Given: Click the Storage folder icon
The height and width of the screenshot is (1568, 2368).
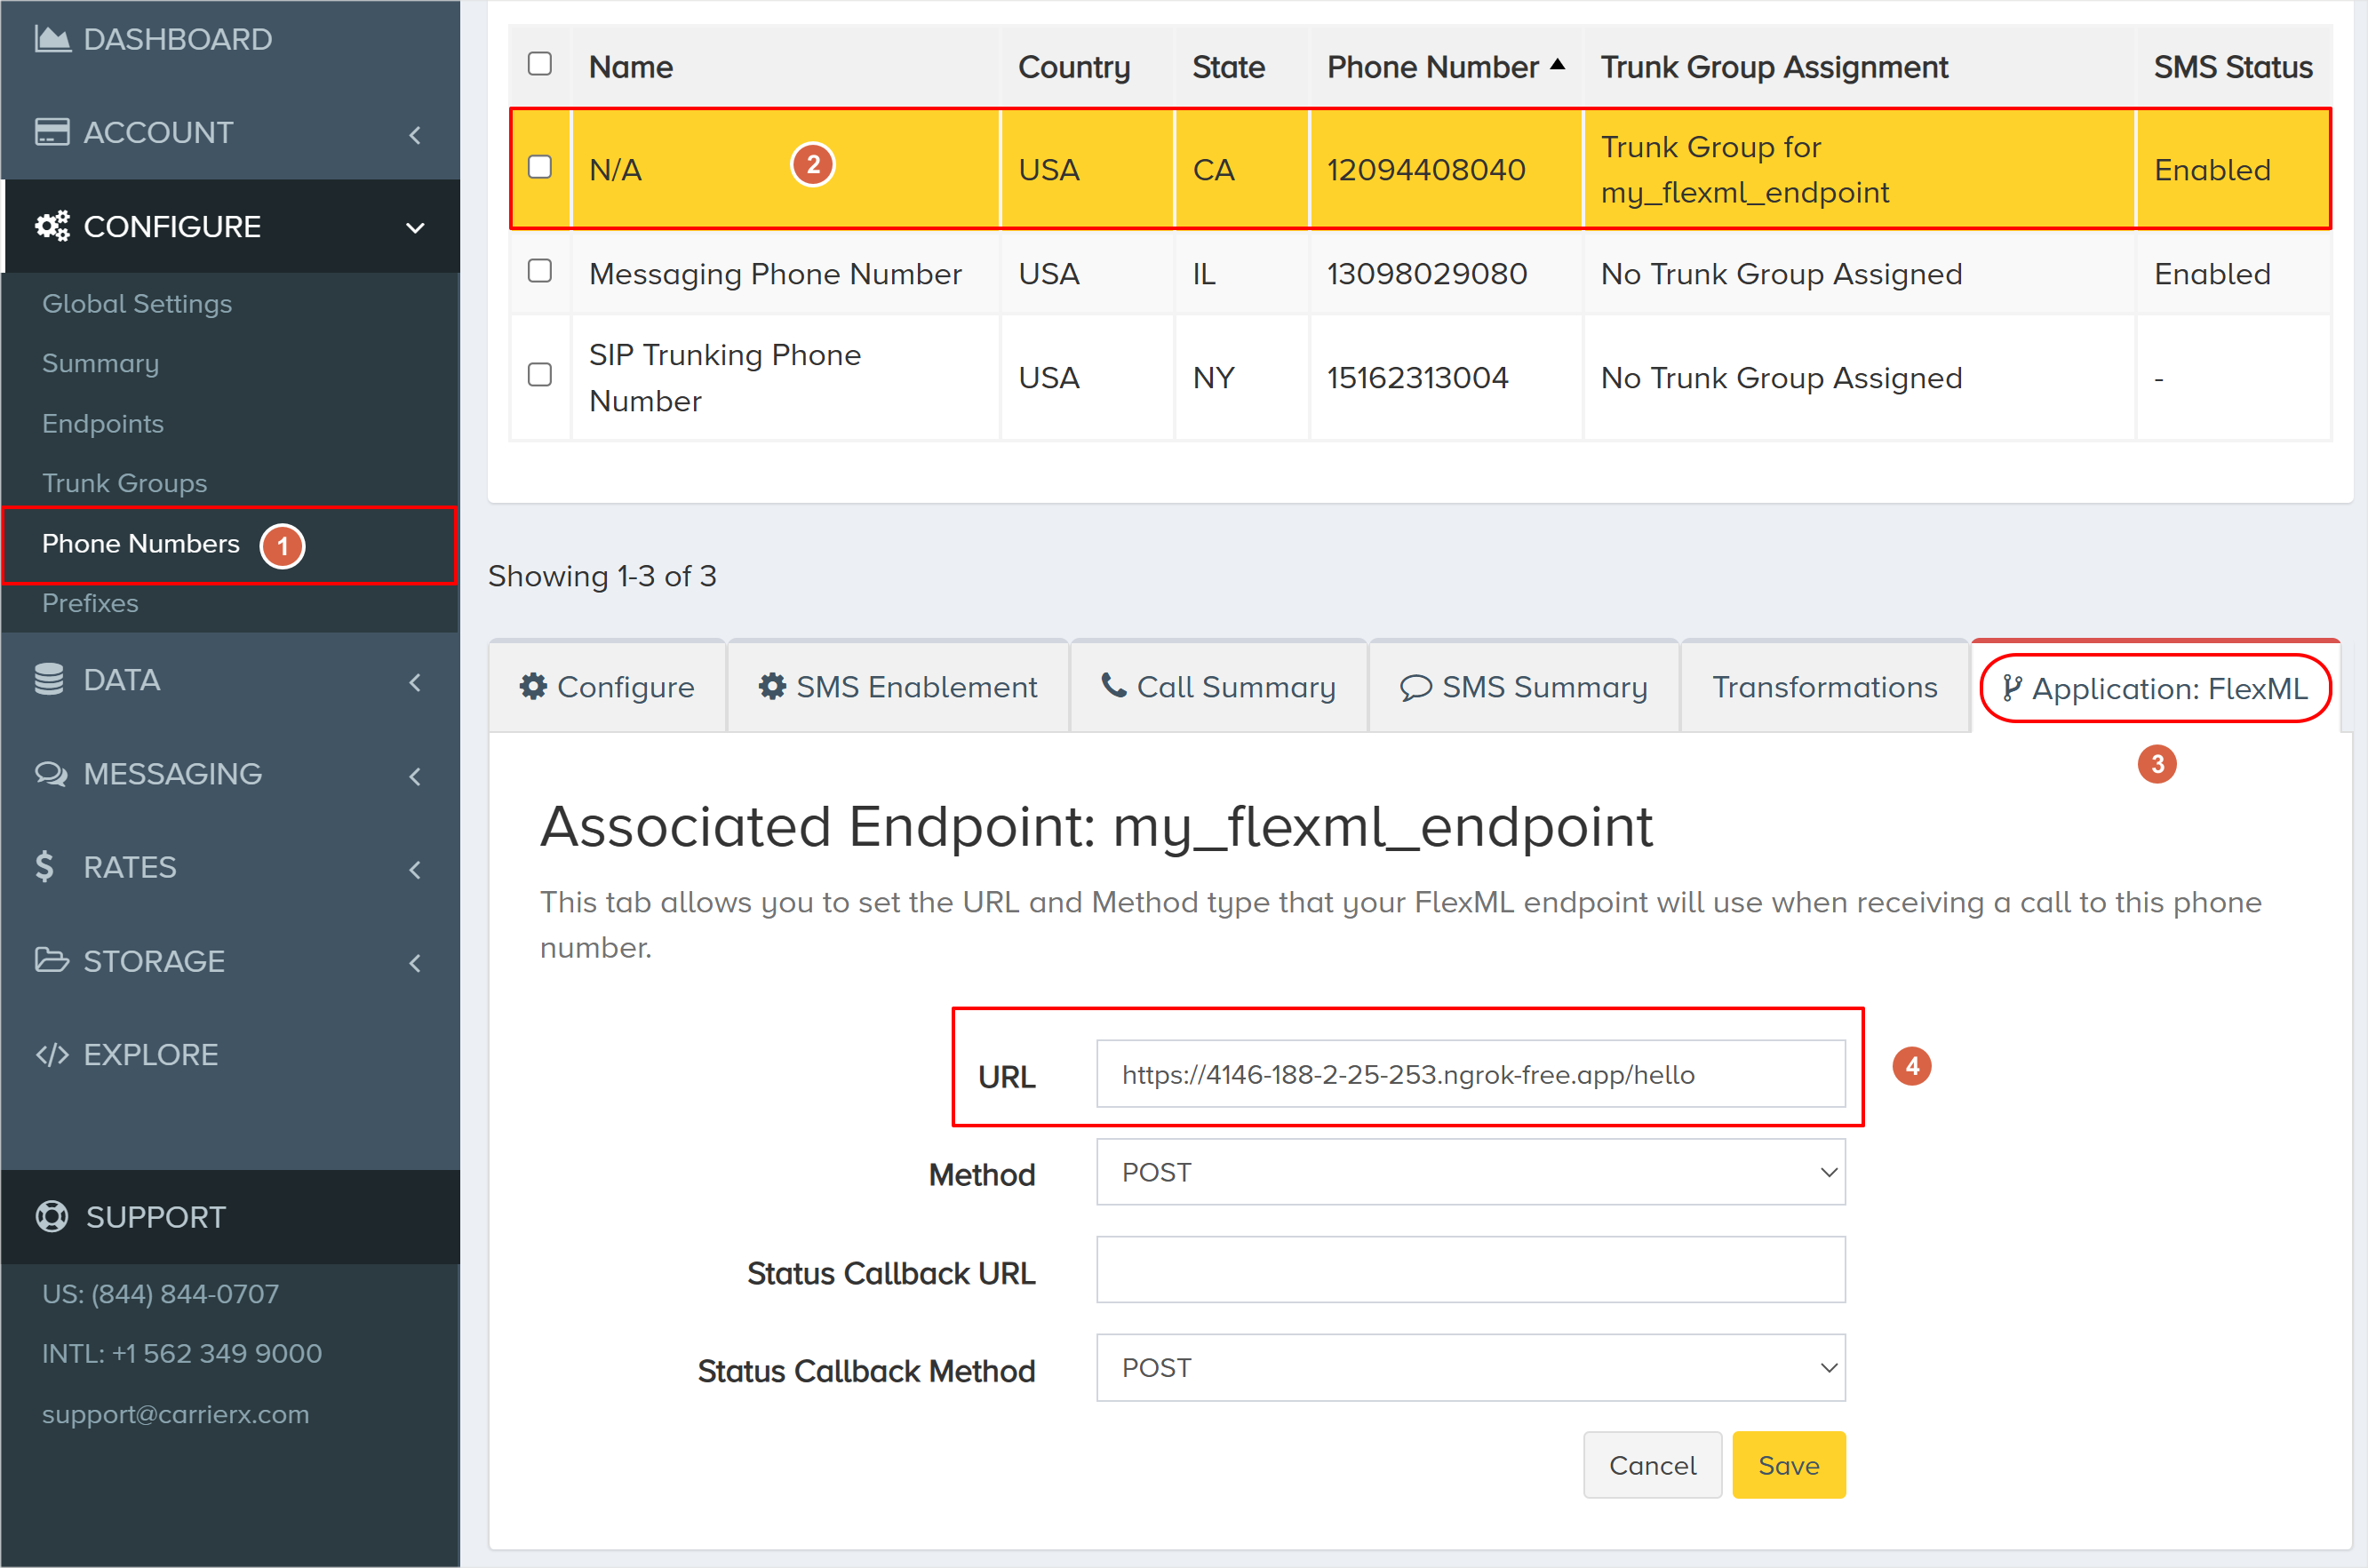Looking at the screenshot, I should coord(52,960).
